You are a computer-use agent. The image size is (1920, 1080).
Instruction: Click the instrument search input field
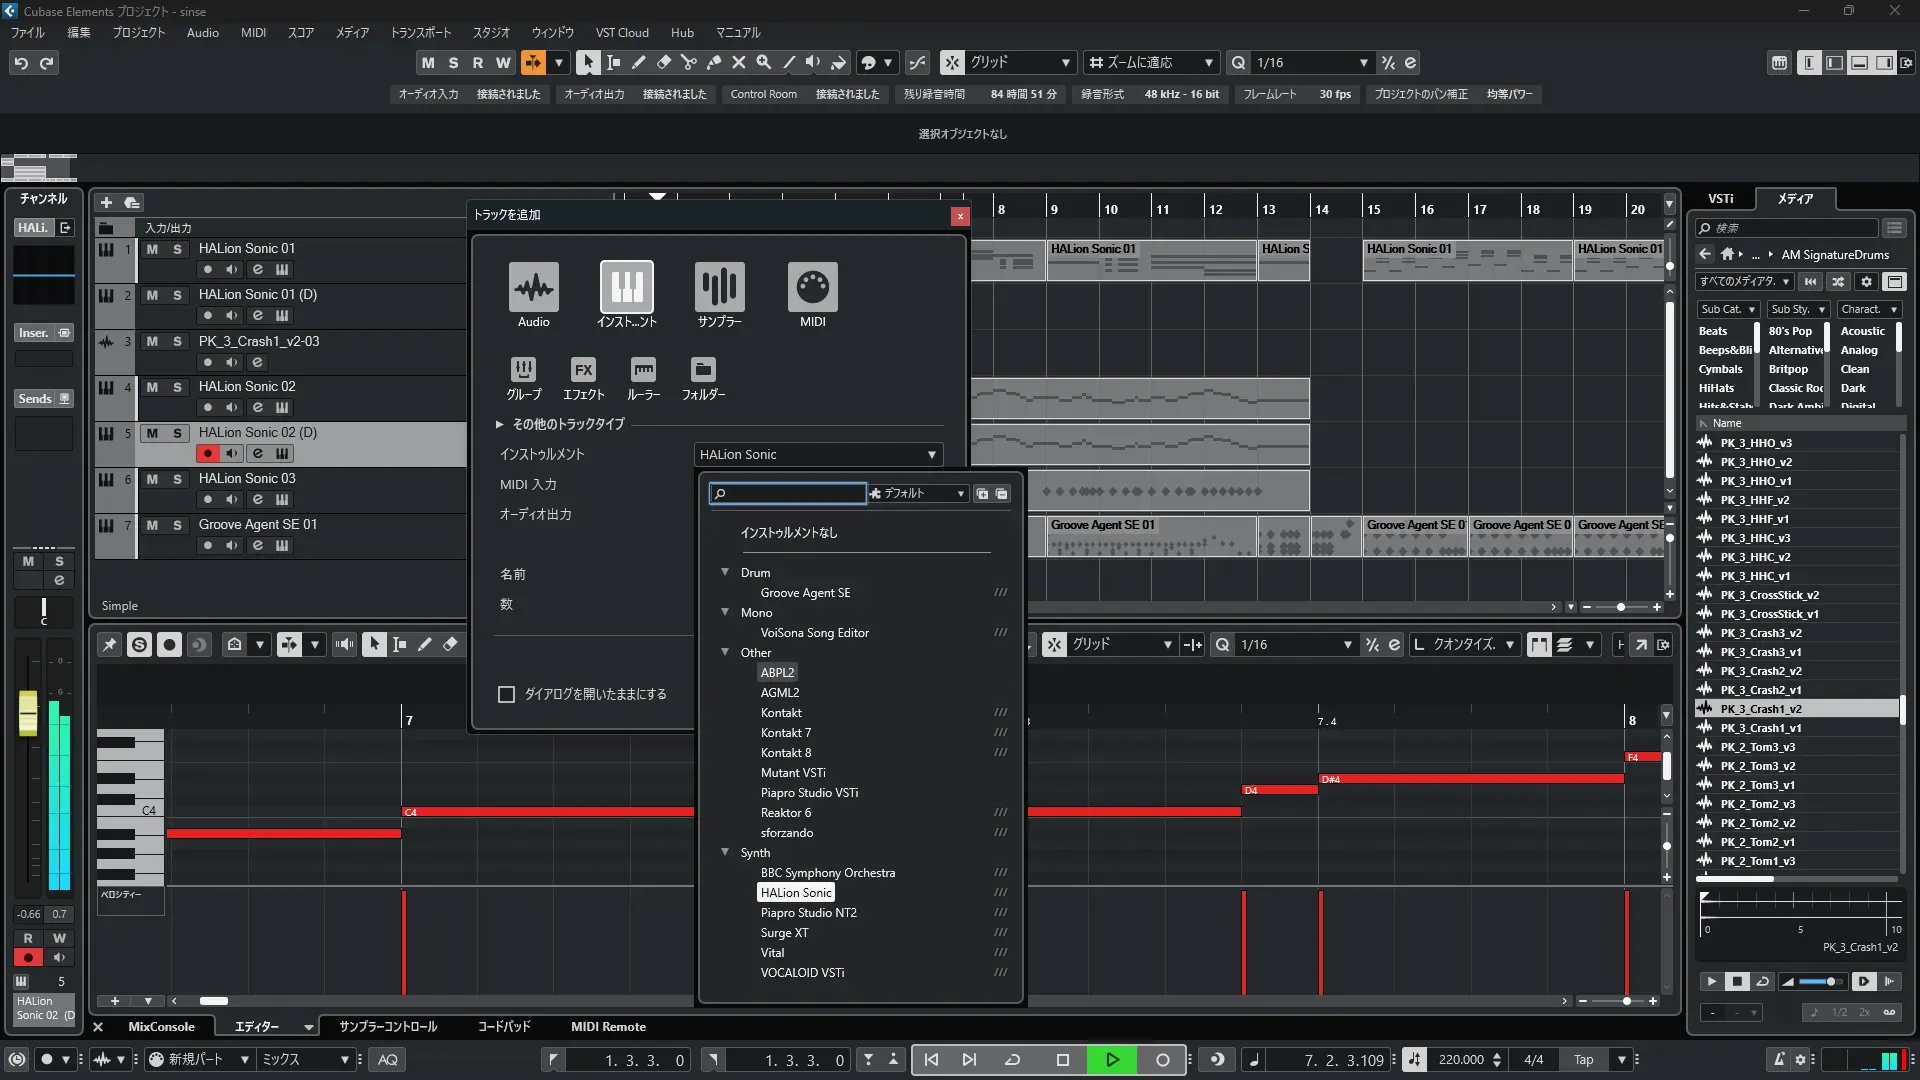coord(790,493)
